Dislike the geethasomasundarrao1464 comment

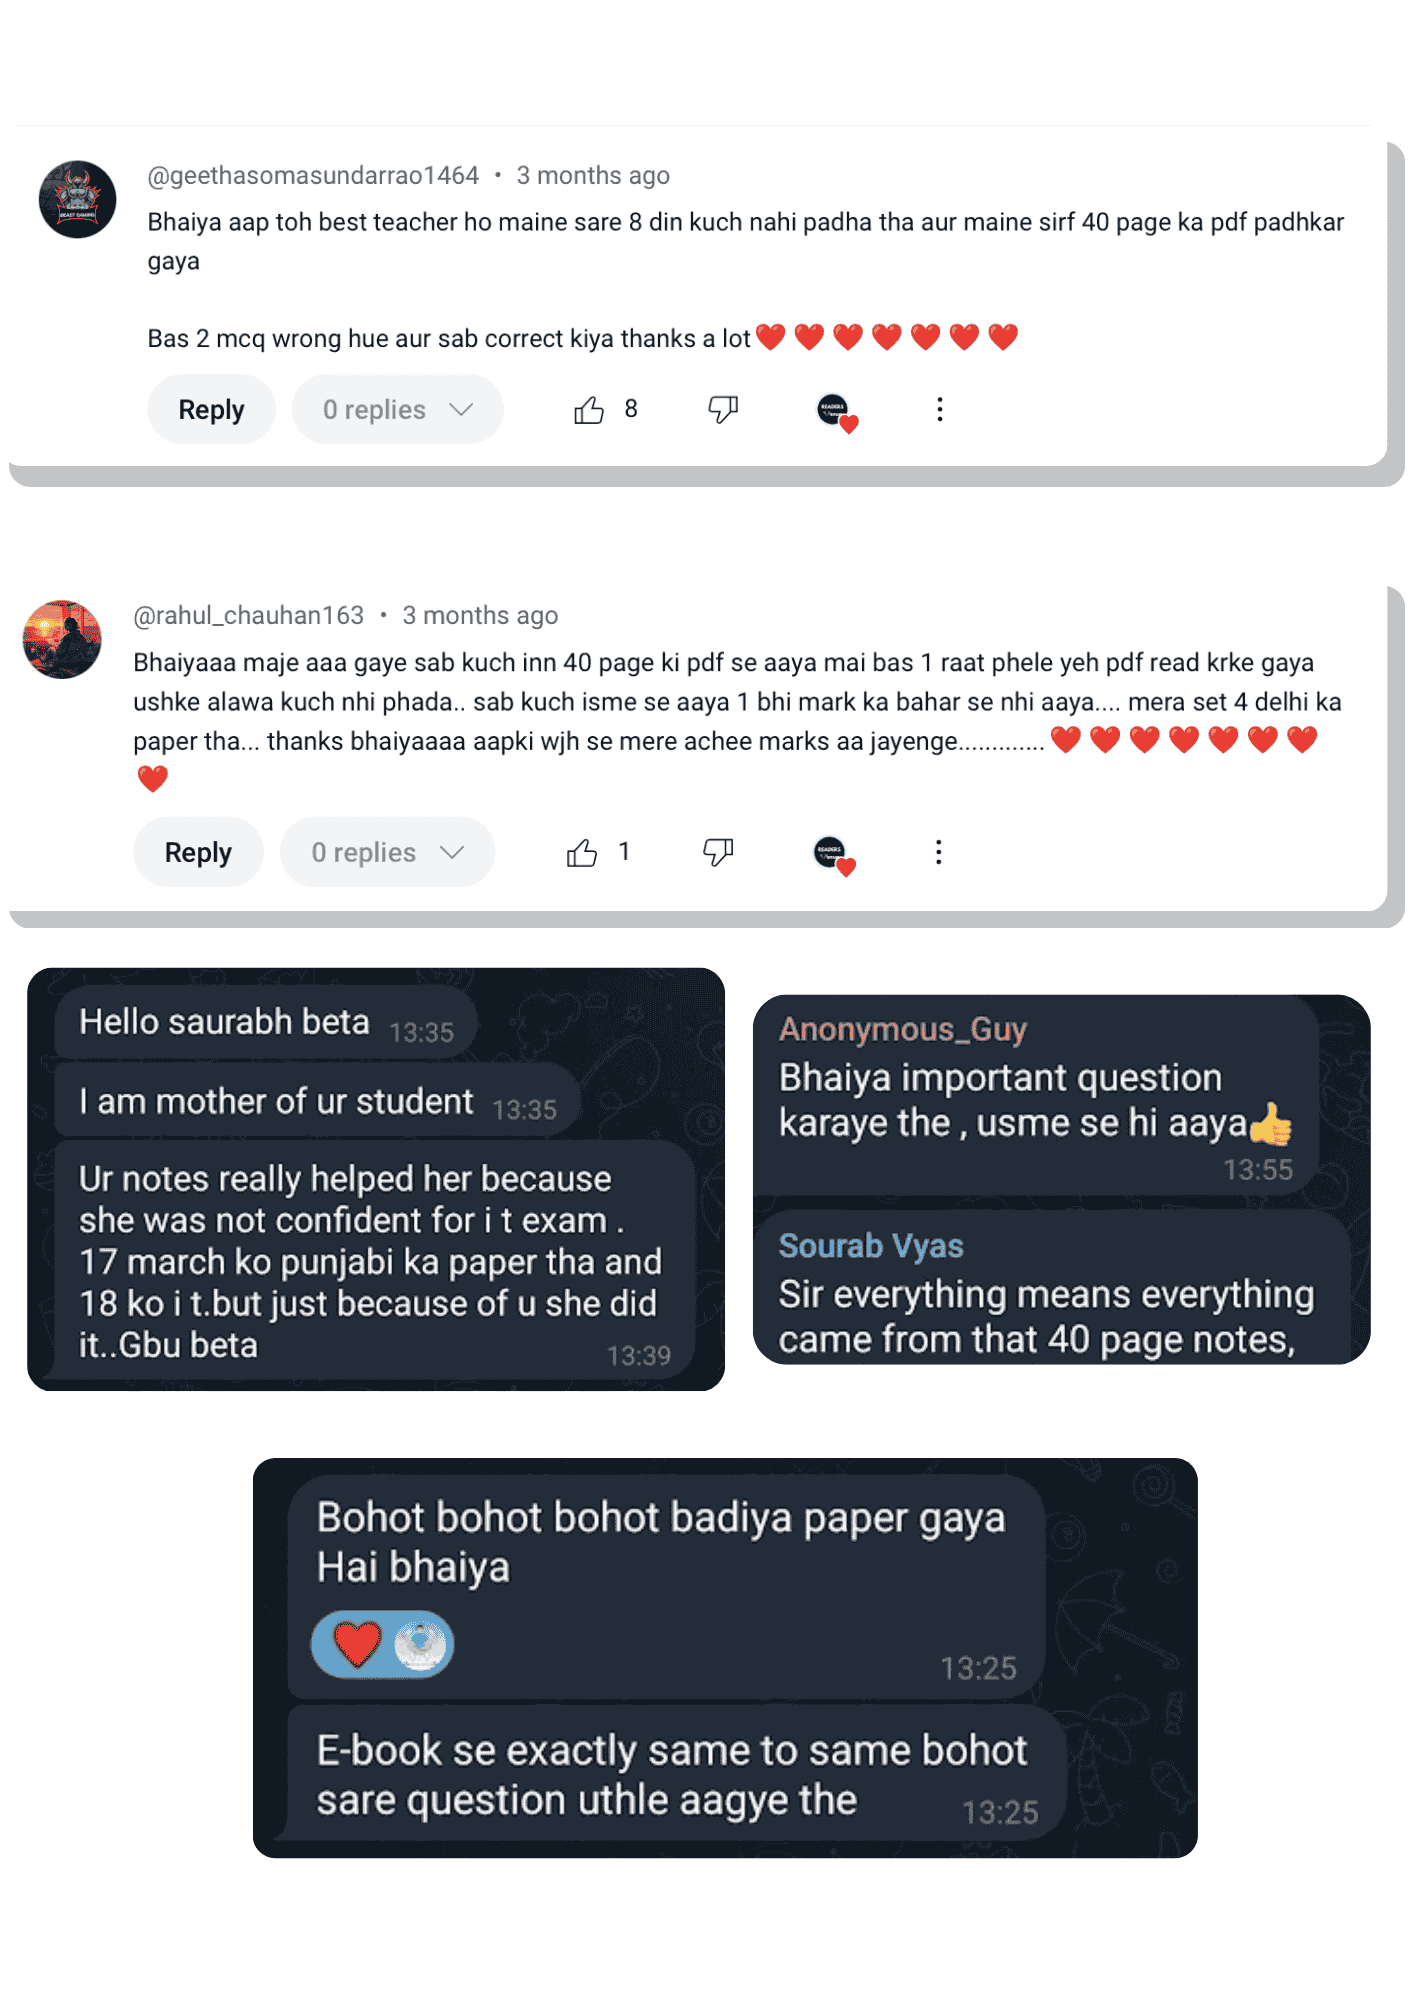tap(723, 409)
